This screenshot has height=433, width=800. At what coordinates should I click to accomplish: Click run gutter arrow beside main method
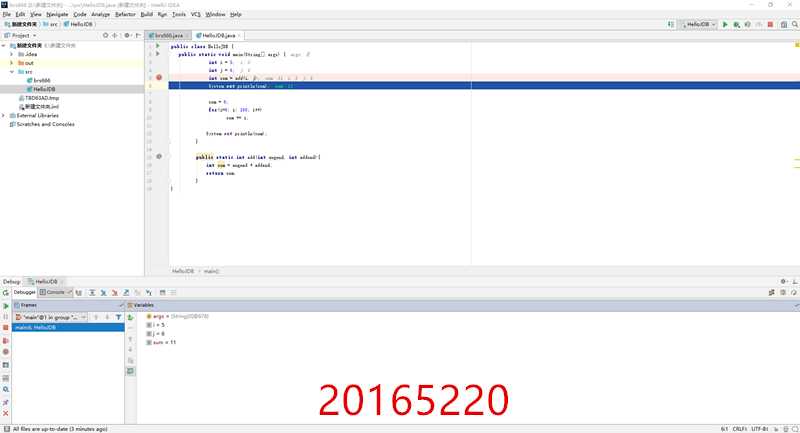click(x=158, y=54)
